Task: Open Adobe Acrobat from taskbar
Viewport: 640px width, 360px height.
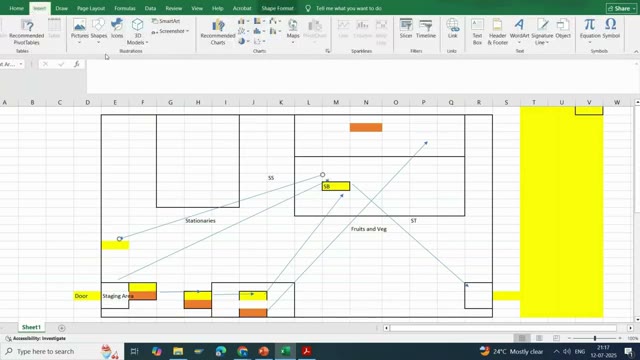Action: tap(307, 351)
